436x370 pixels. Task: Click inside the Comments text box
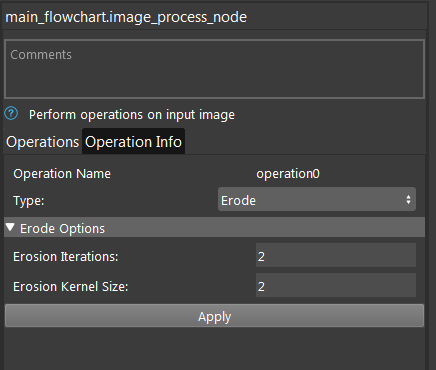(x=214, y=69)
